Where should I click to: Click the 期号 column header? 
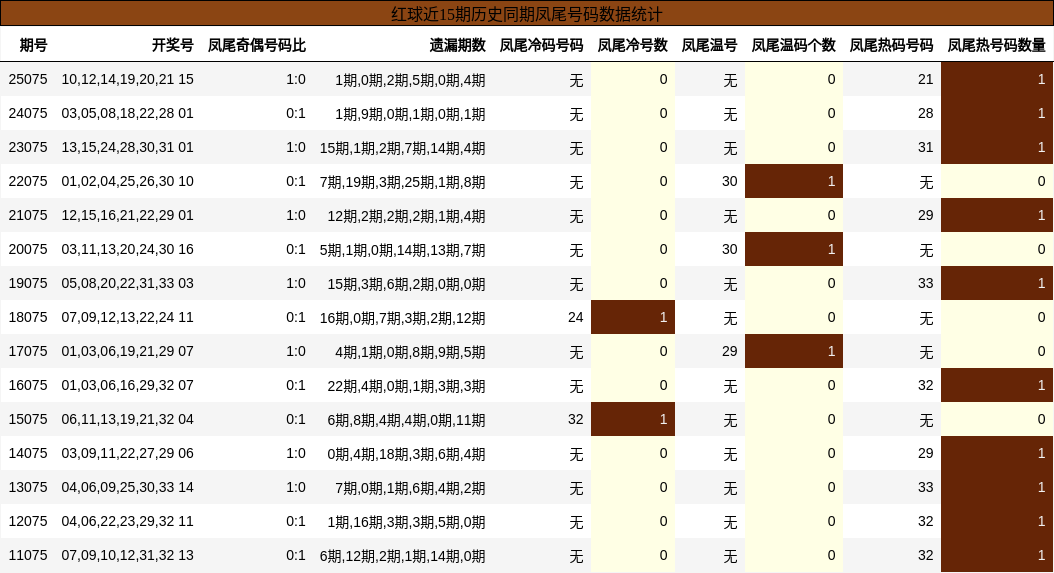click(x=33, y=45)
